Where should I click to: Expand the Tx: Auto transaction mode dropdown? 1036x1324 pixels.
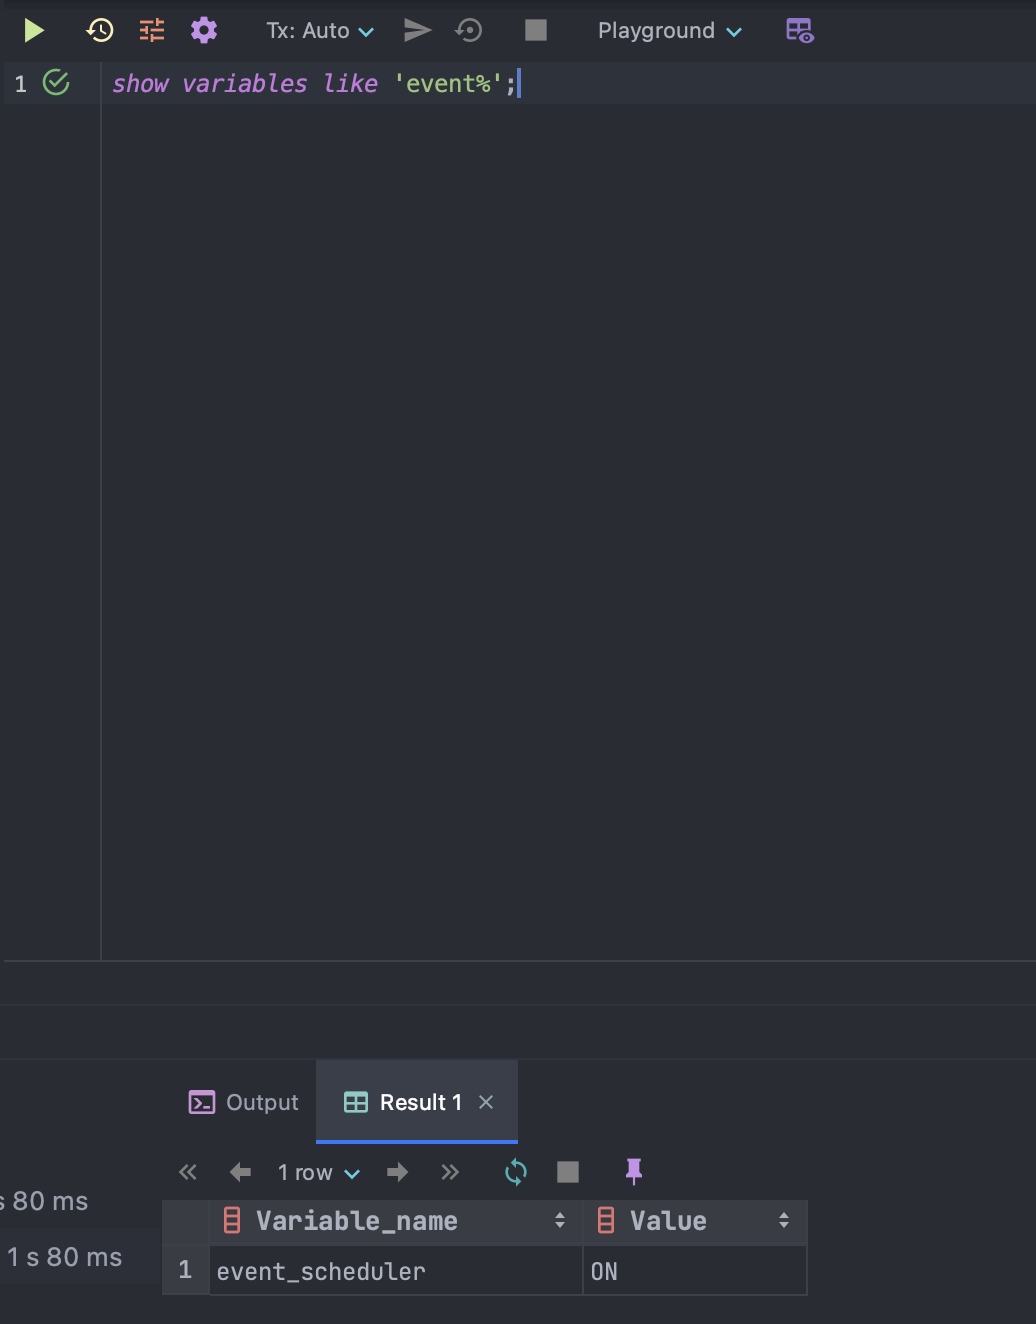[320, 31]
